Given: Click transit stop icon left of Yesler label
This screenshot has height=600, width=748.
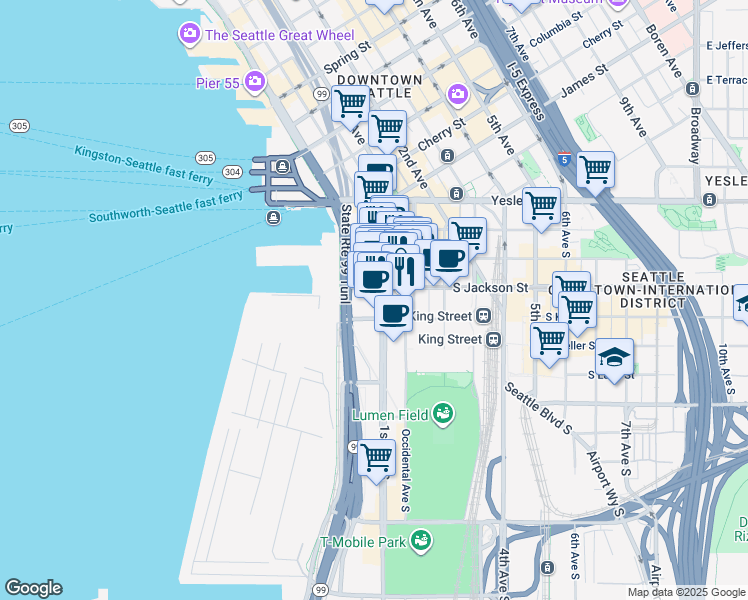Looking at the screenshot, I should coord(457,193).
